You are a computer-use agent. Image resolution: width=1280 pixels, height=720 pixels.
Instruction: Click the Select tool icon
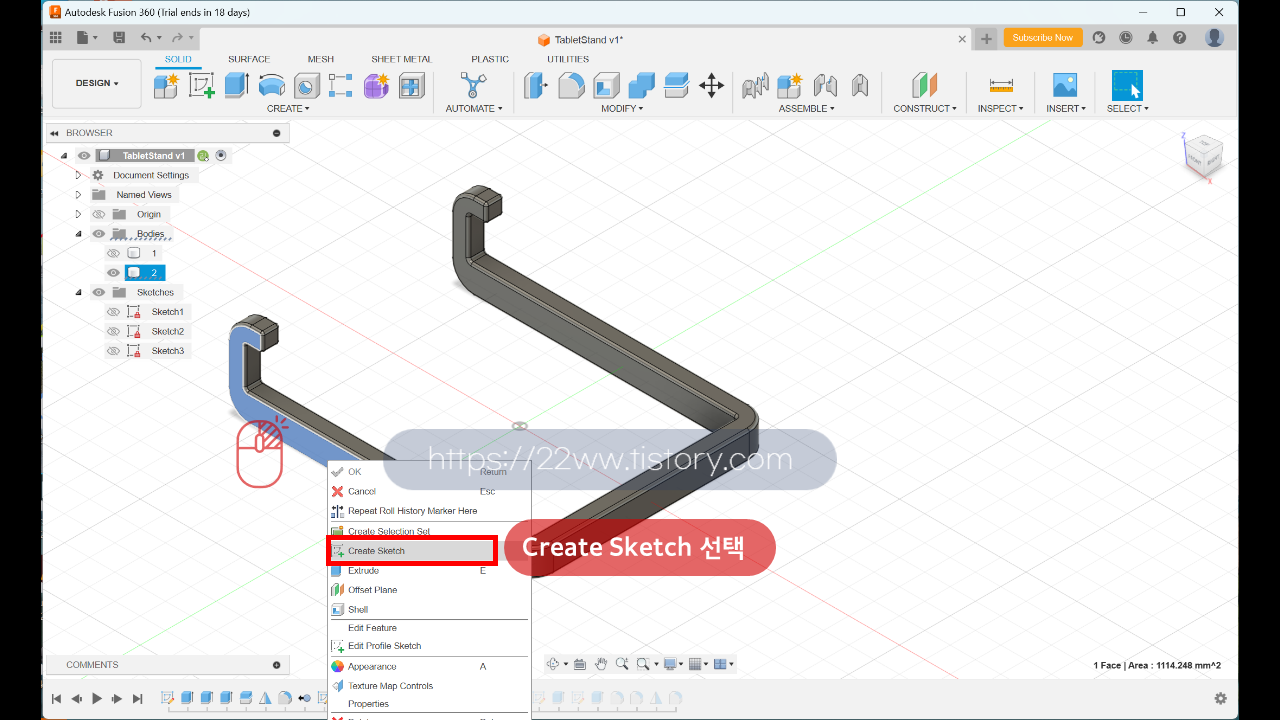[x=1127, y=85]
